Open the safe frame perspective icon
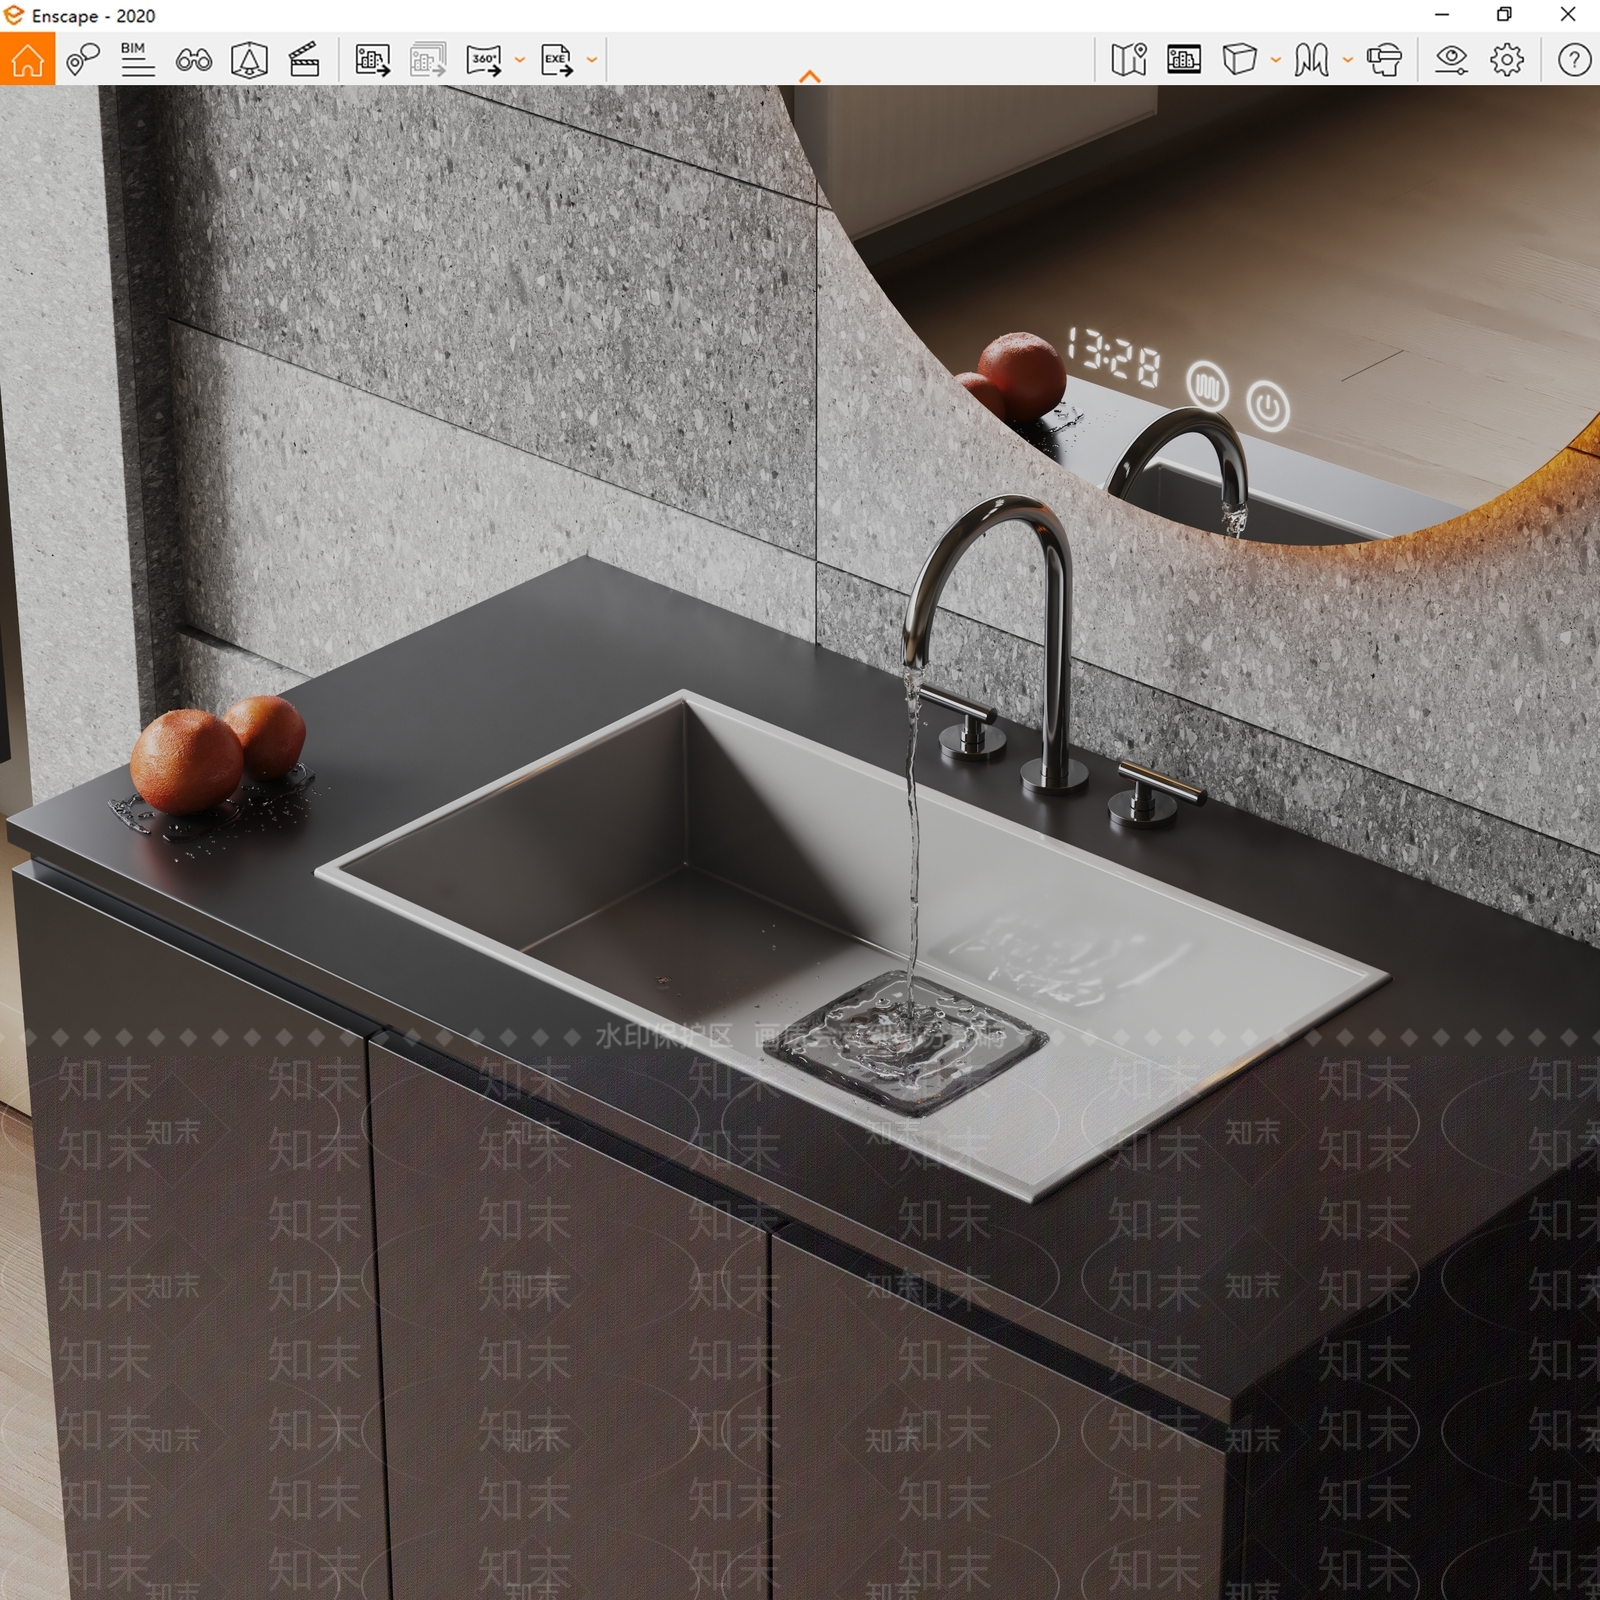 (x=249, y=60)
